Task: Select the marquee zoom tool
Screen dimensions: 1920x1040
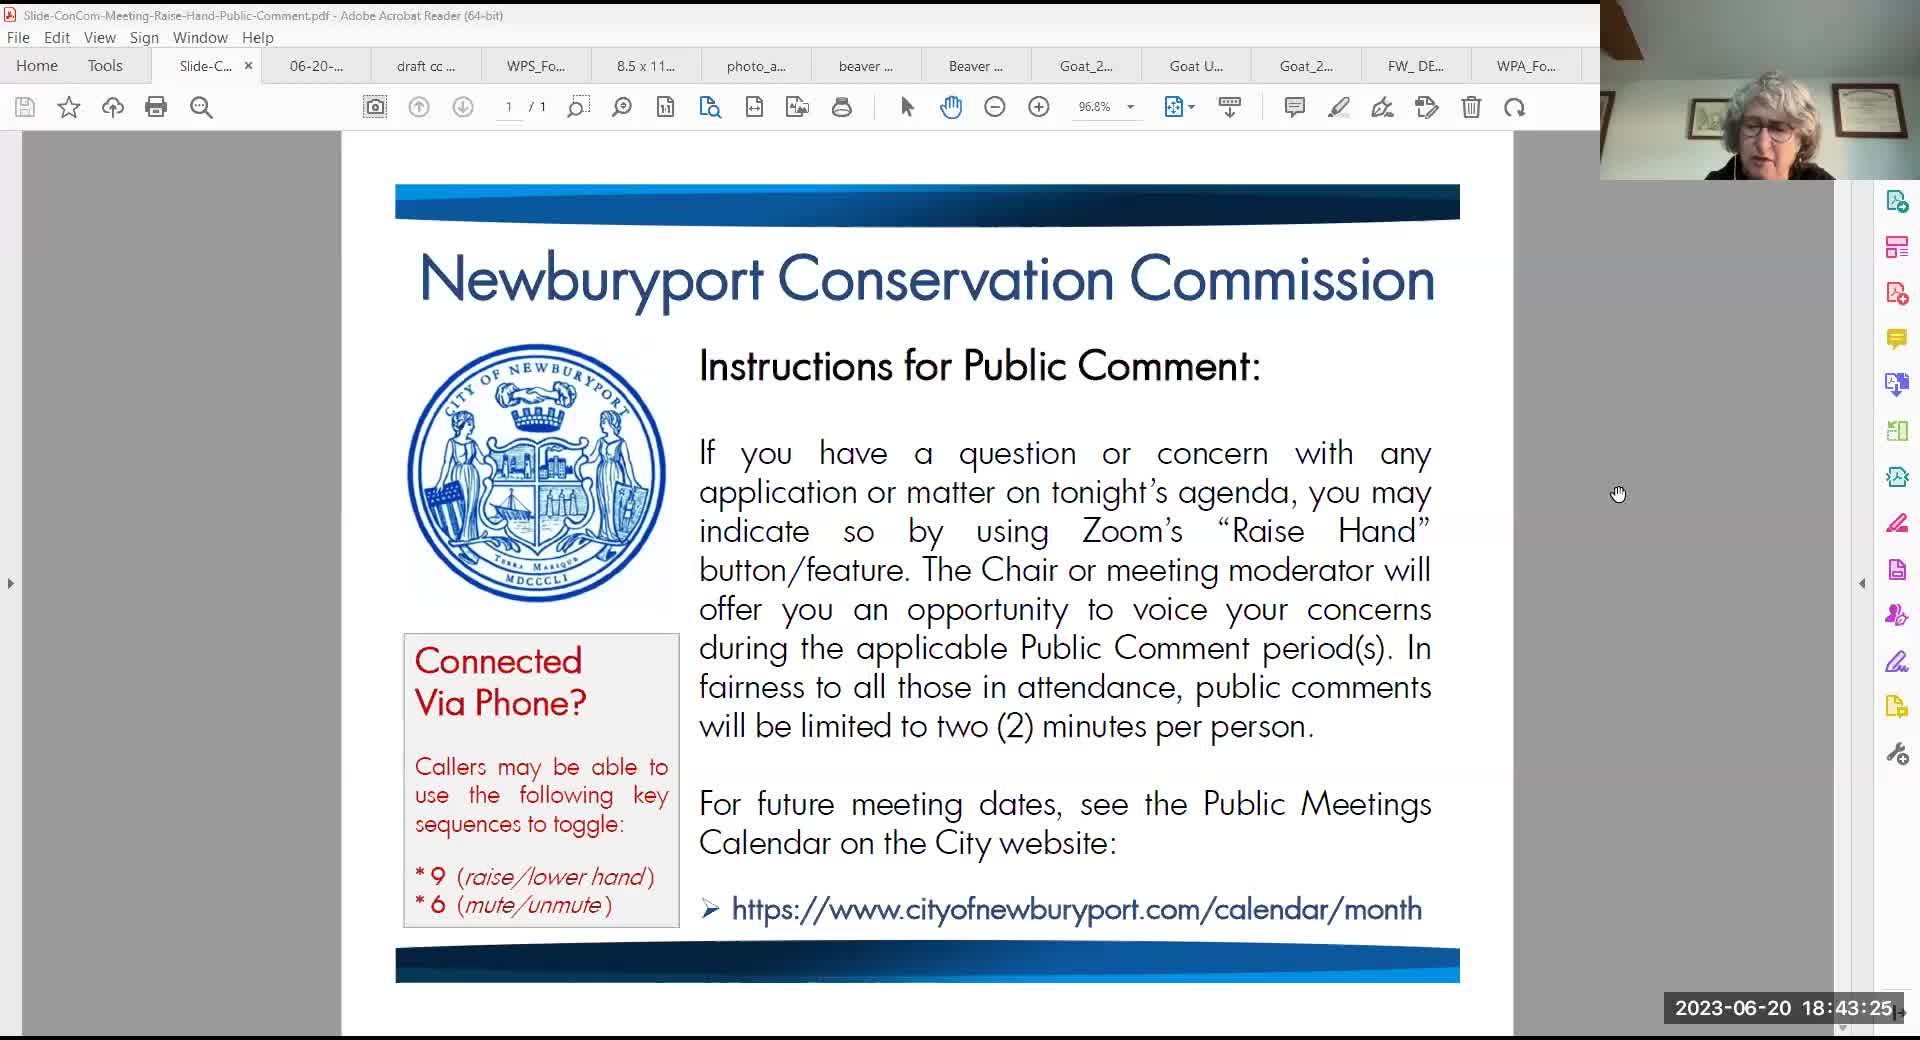Action: [577, 107]
